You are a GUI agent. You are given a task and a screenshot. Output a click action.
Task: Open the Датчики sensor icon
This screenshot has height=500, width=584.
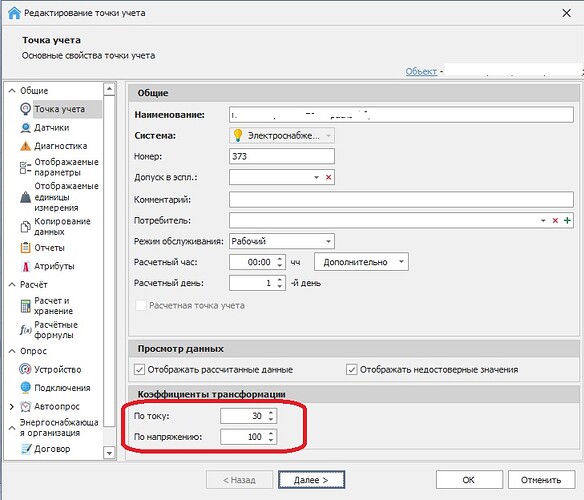25,128
